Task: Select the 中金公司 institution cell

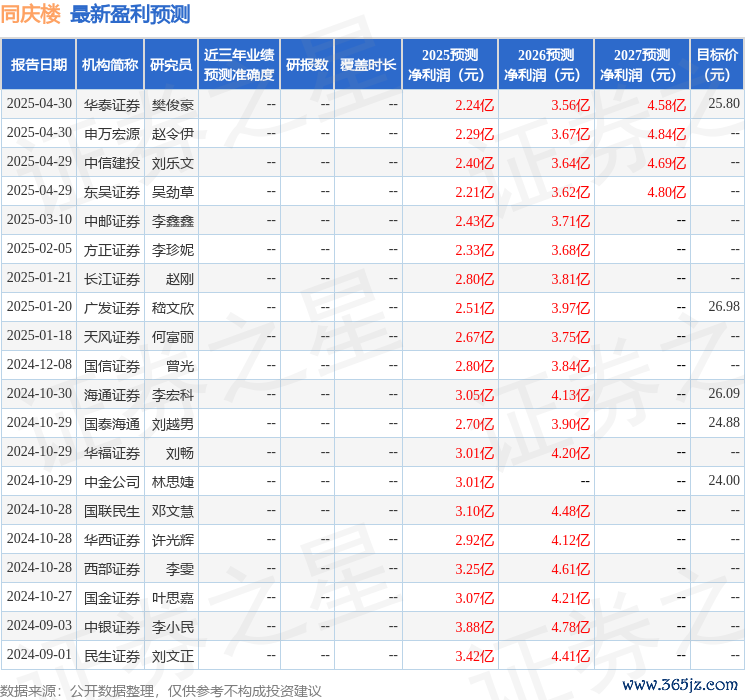Action: [x=112, y=481]
